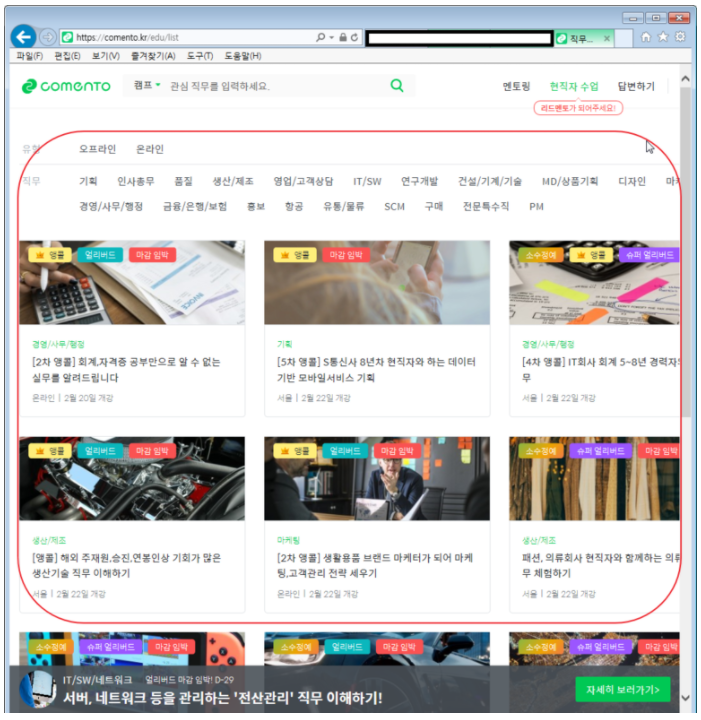Open the browser home icon
Image resolution: width=701 pixels, height=720 pixels.
(645, 37)
